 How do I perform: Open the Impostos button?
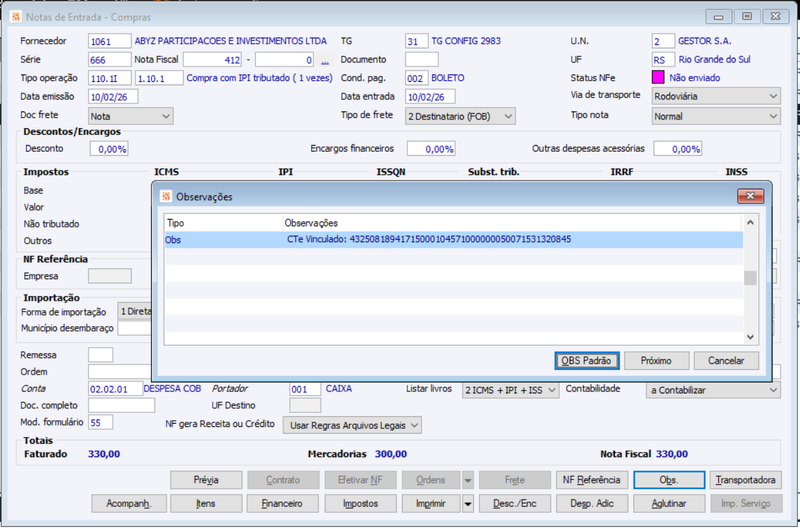360,504
